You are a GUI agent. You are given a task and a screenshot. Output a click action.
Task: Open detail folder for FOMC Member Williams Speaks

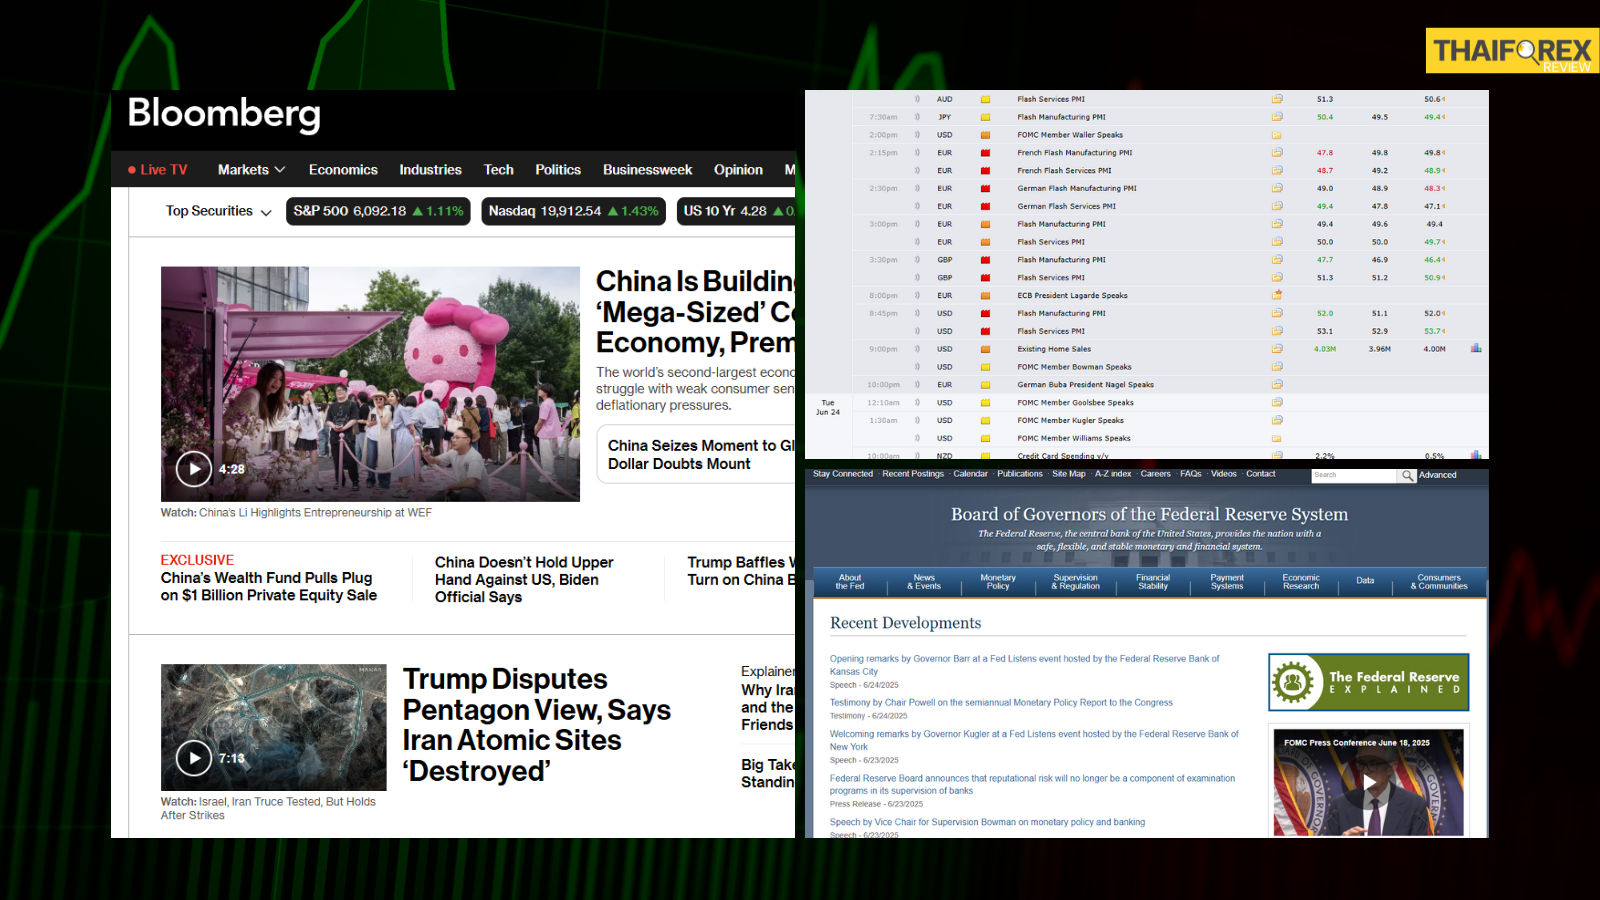pyautogui.click(x=1277, y=438)
